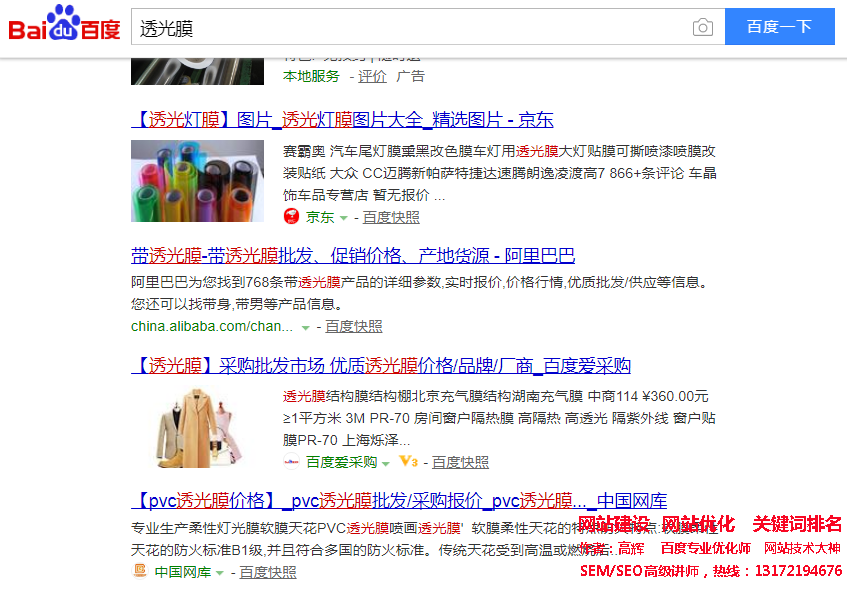
Task: View 百度快照 for the 京东 result
Action: click(391, 217)
